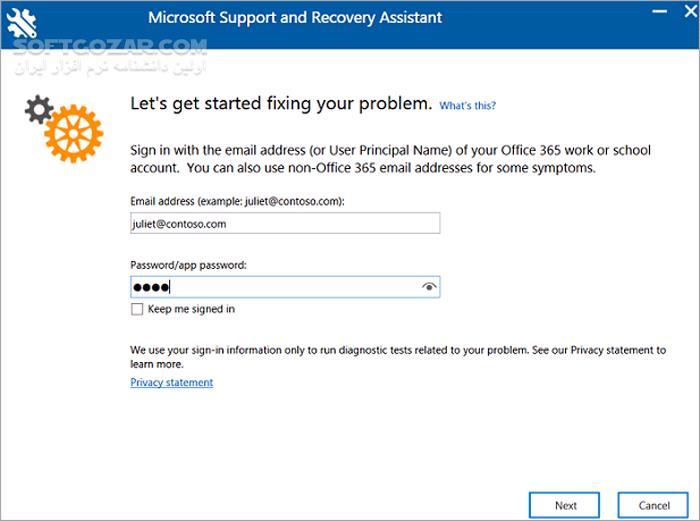Reveal password with the eye icon

(x=429, y=287)
